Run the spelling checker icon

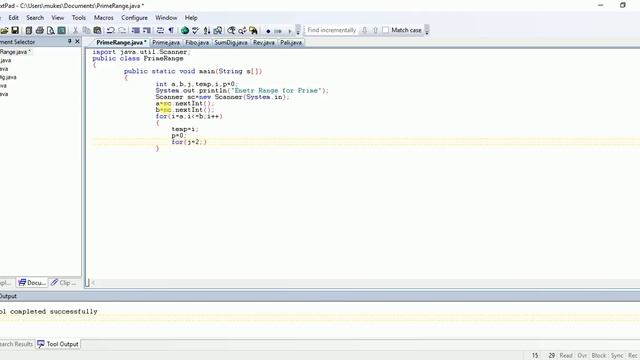click(196, 31)
